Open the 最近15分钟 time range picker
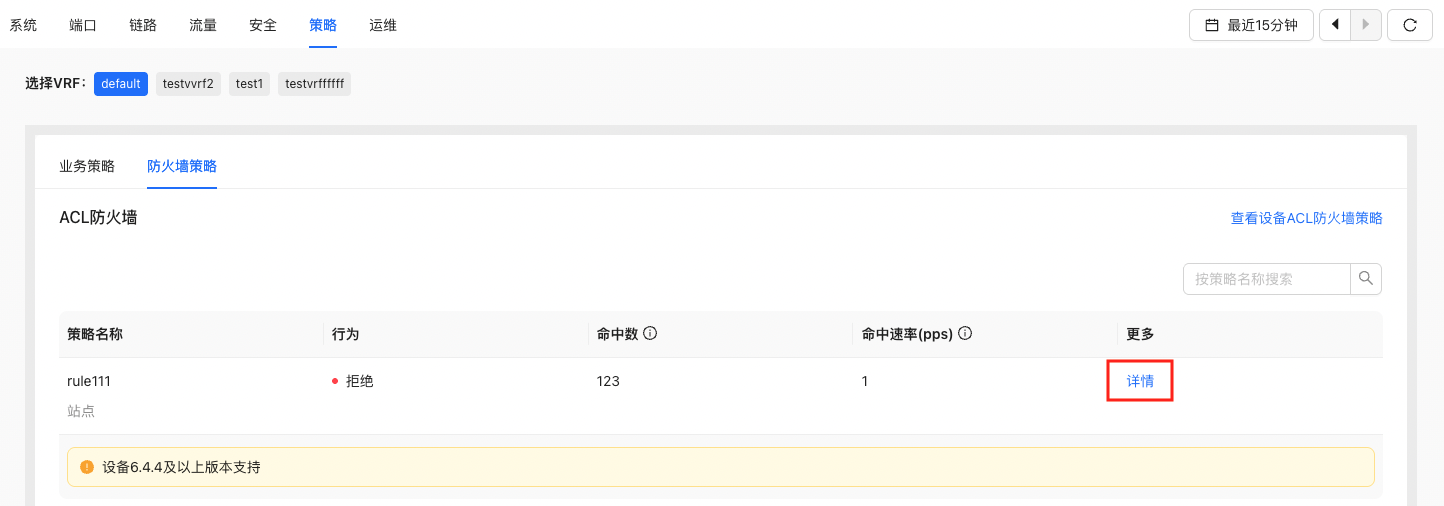 [1251, 25]
